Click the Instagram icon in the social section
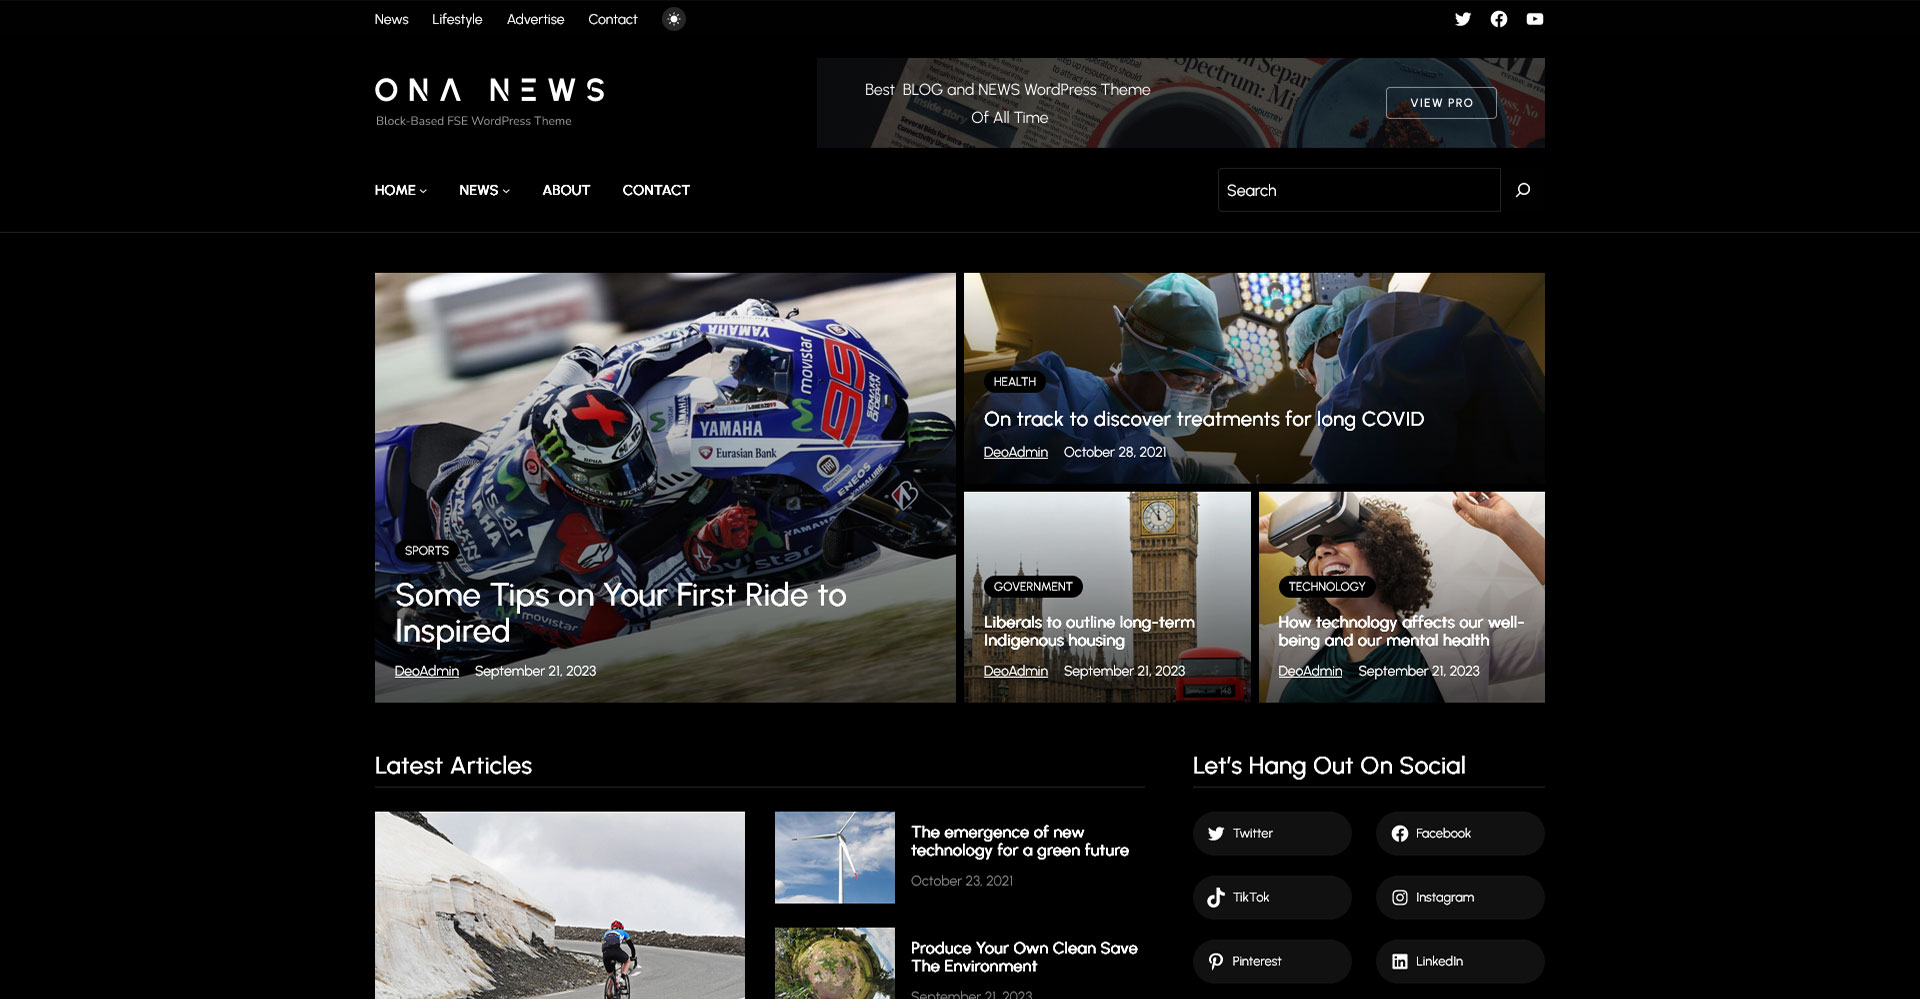The image size is (1920, 999). click(1400, 898)
